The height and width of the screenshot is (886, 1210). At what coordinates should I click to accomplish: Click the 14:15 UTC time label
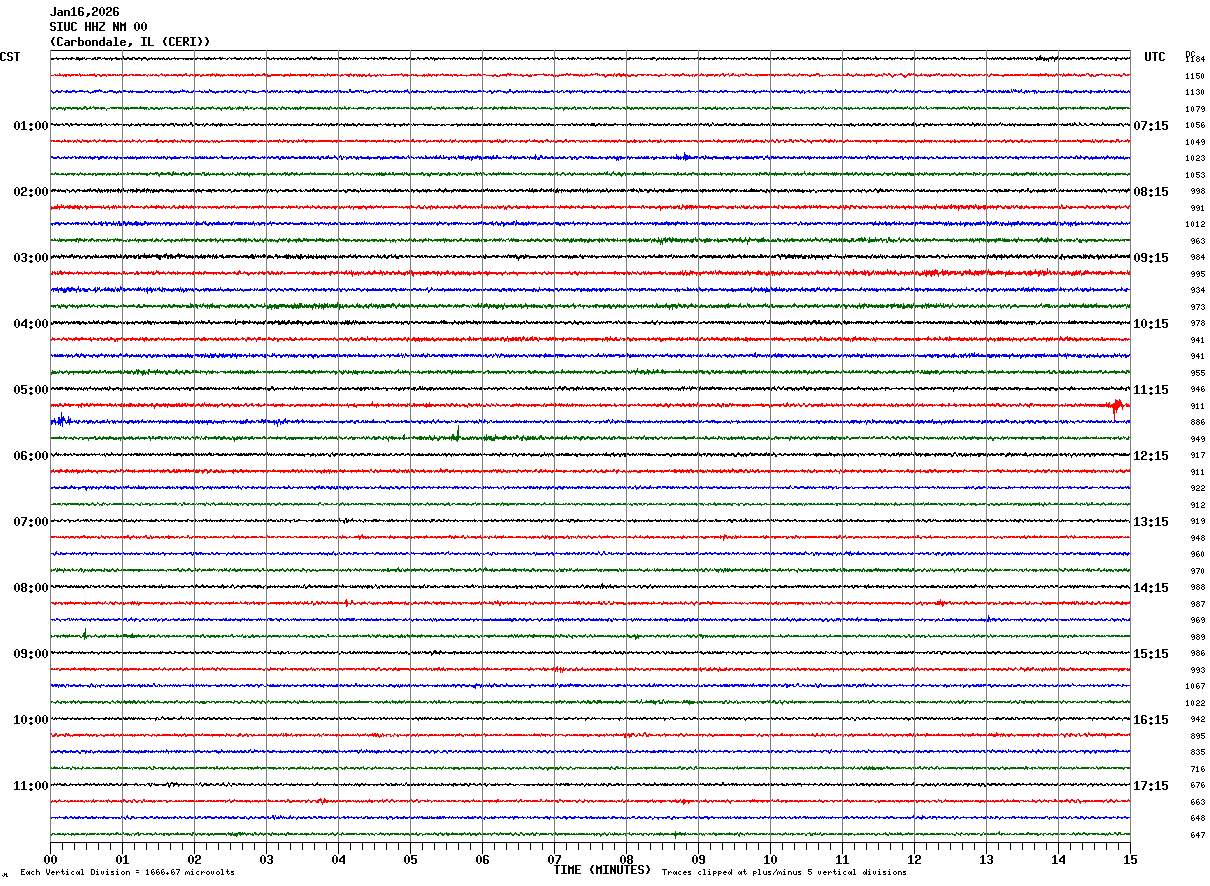1151,588
